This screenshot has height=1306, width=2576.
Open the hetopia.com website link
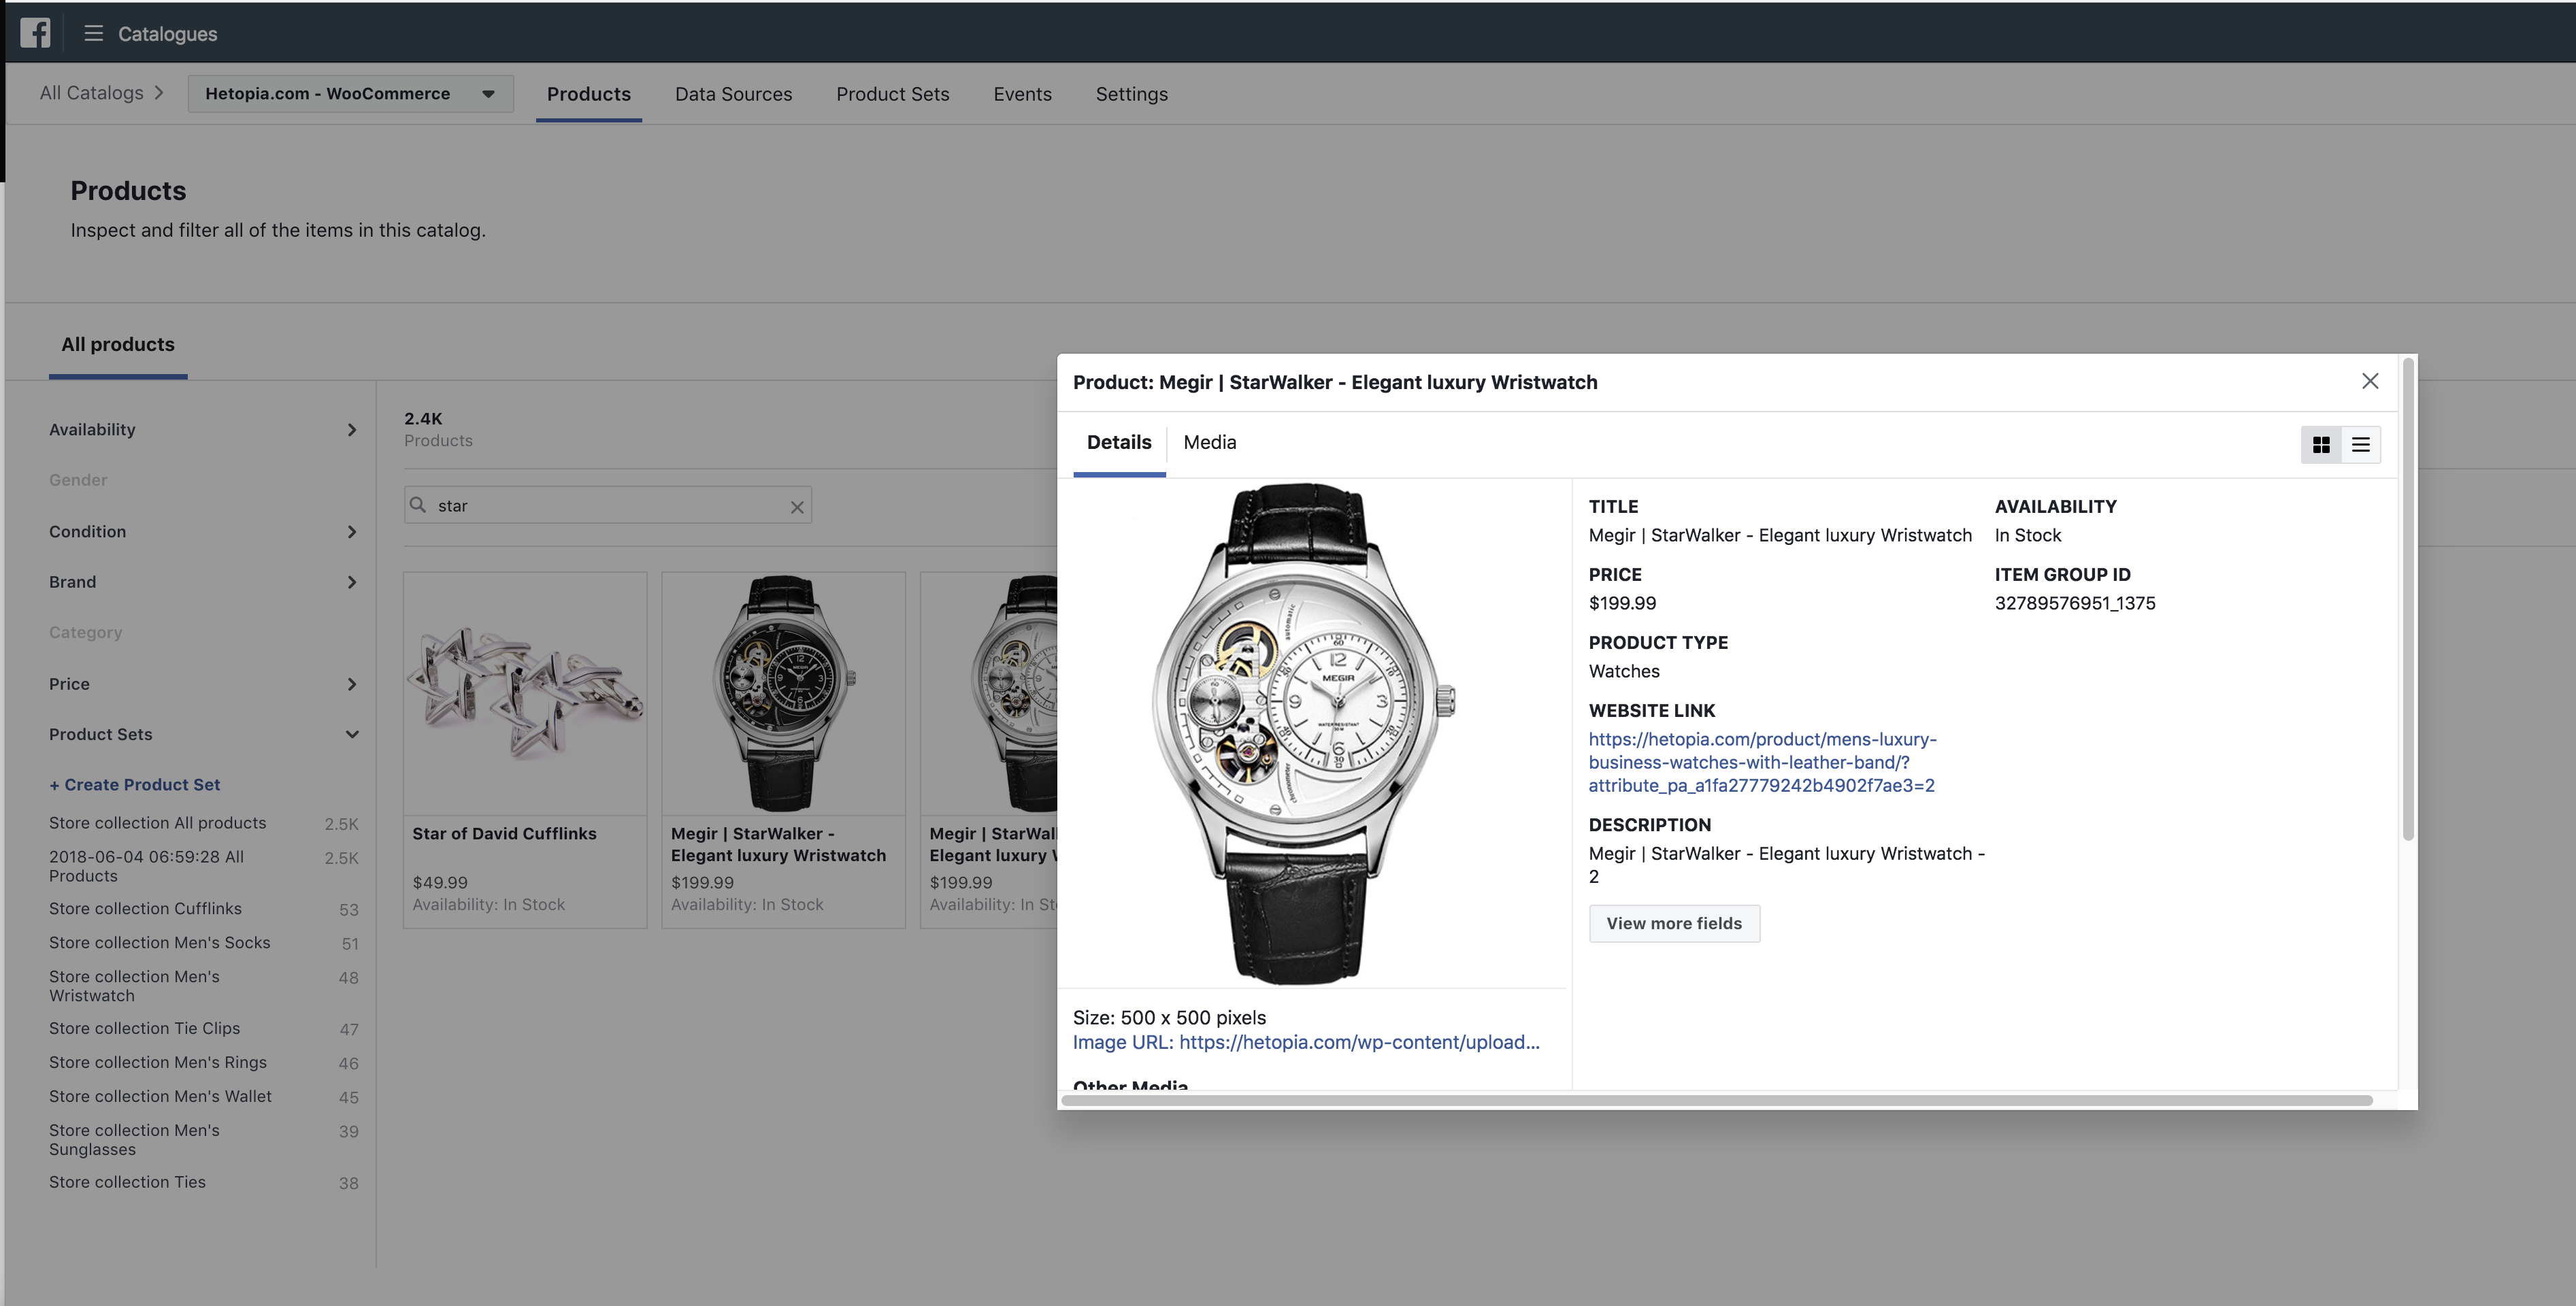(x=1762, y=763)
